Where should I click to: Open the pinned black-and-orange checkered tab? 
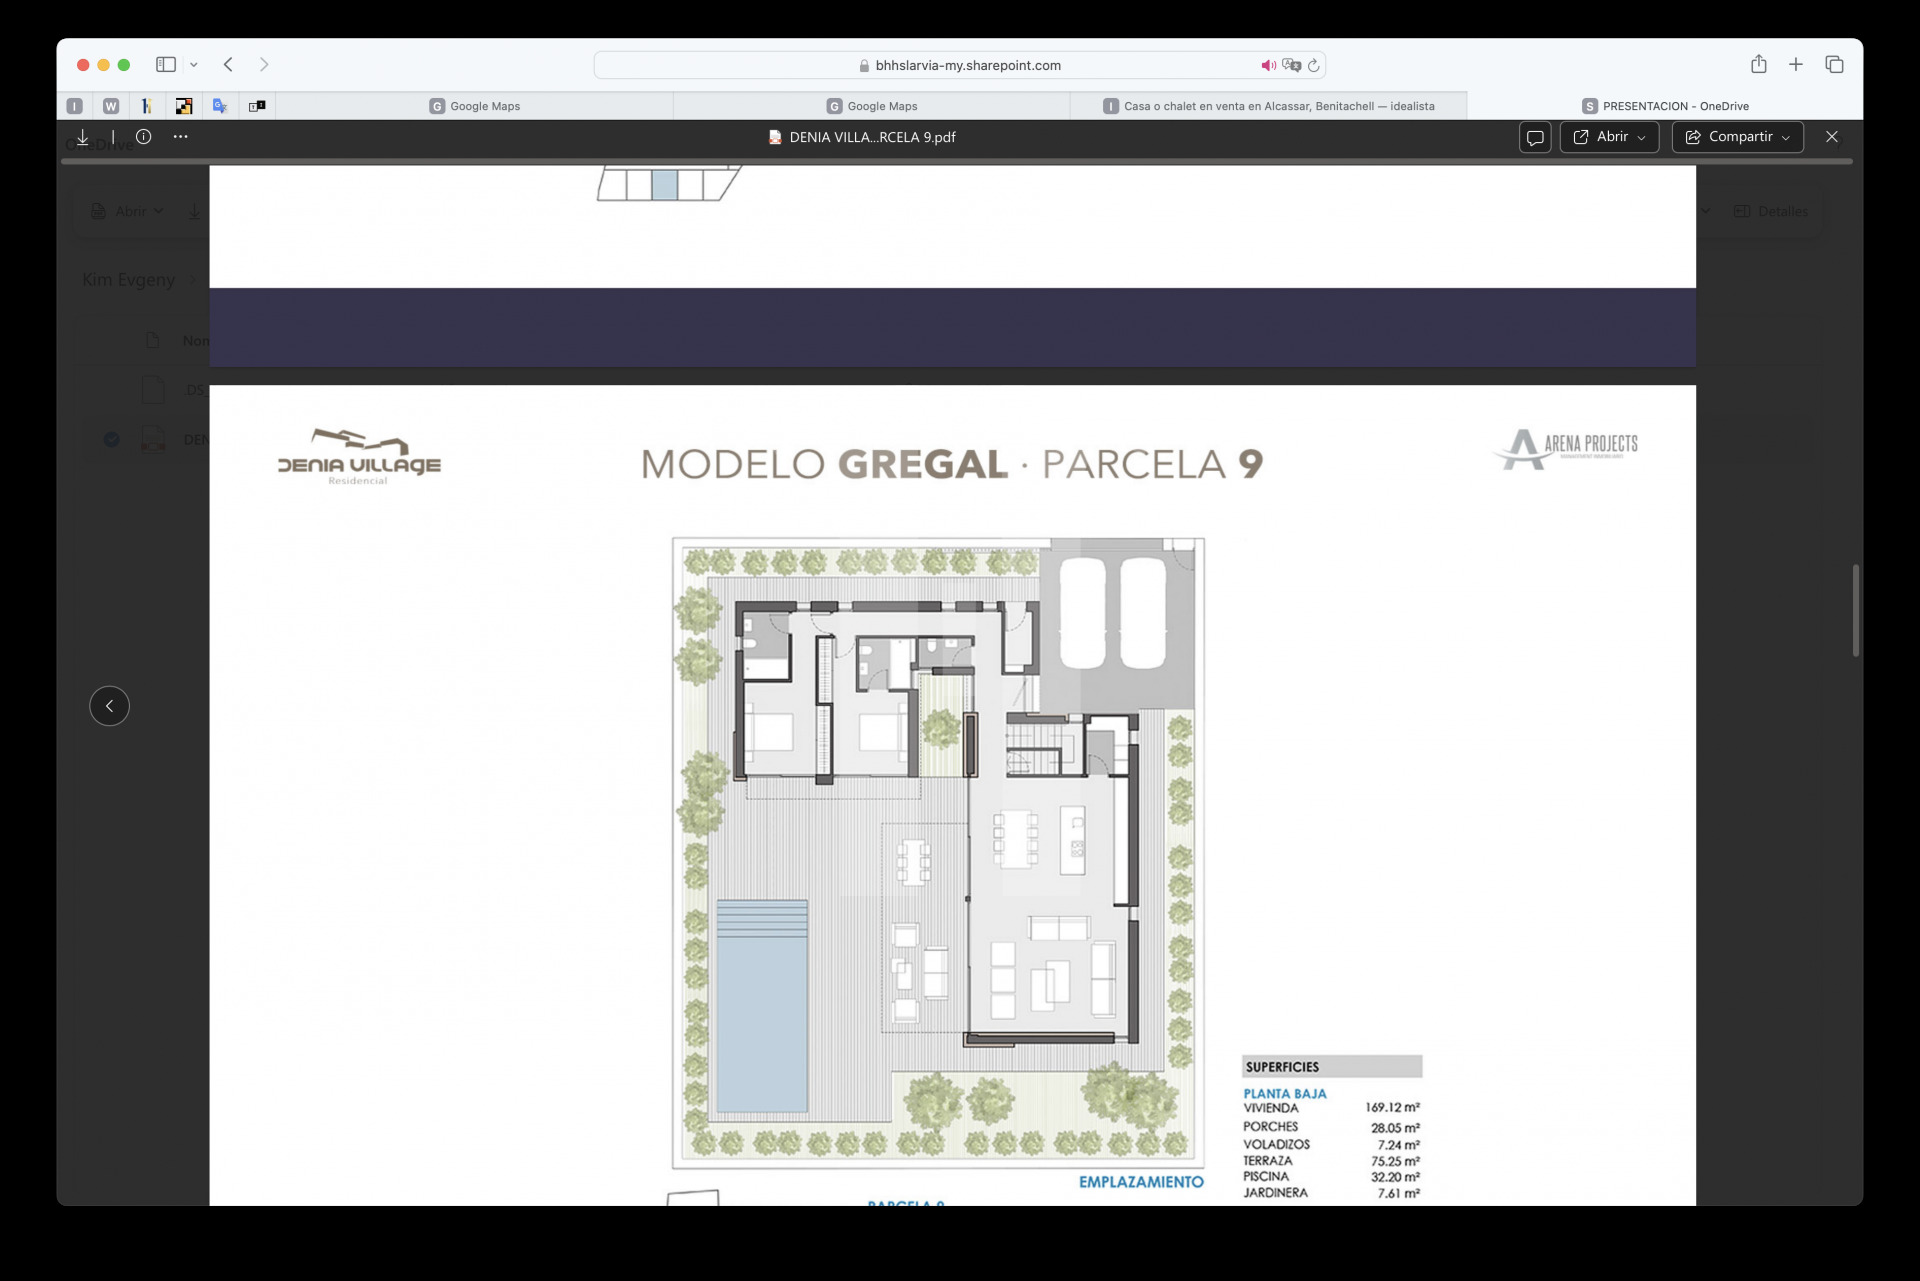tap(184, 106)
